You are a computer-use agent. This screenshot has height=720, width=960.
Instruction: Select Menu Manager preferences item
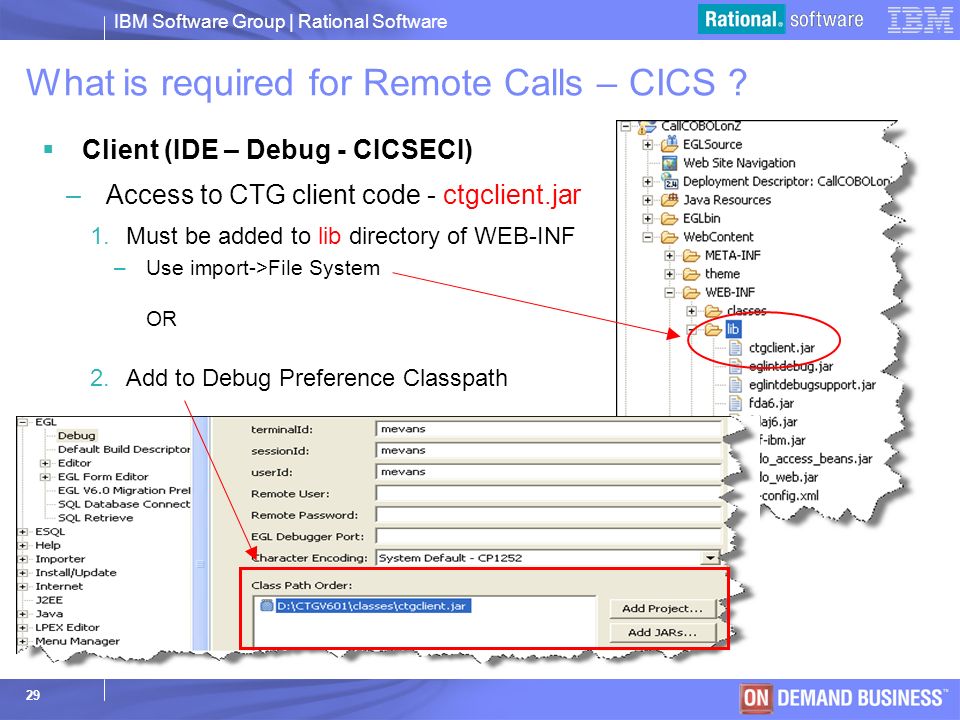[x=77, y=641]
